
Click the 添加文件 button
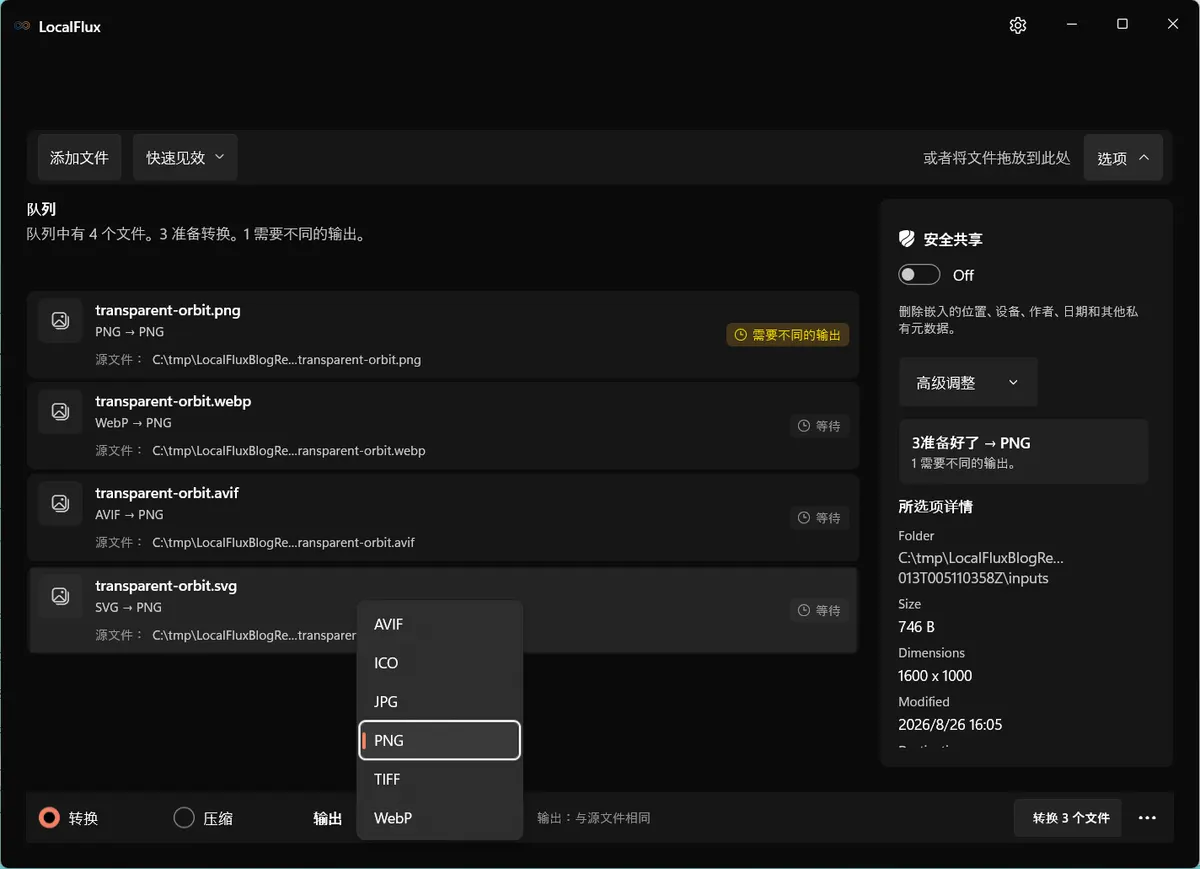pyautogui.click(x=79, y=157)
